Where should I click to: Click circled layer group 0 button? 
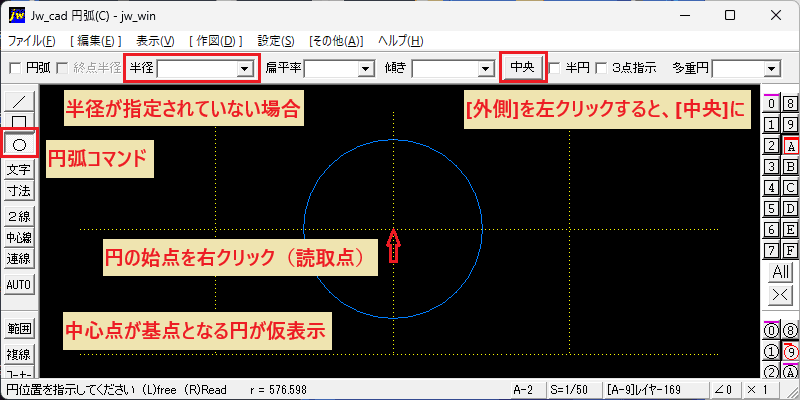pos(772,331)
